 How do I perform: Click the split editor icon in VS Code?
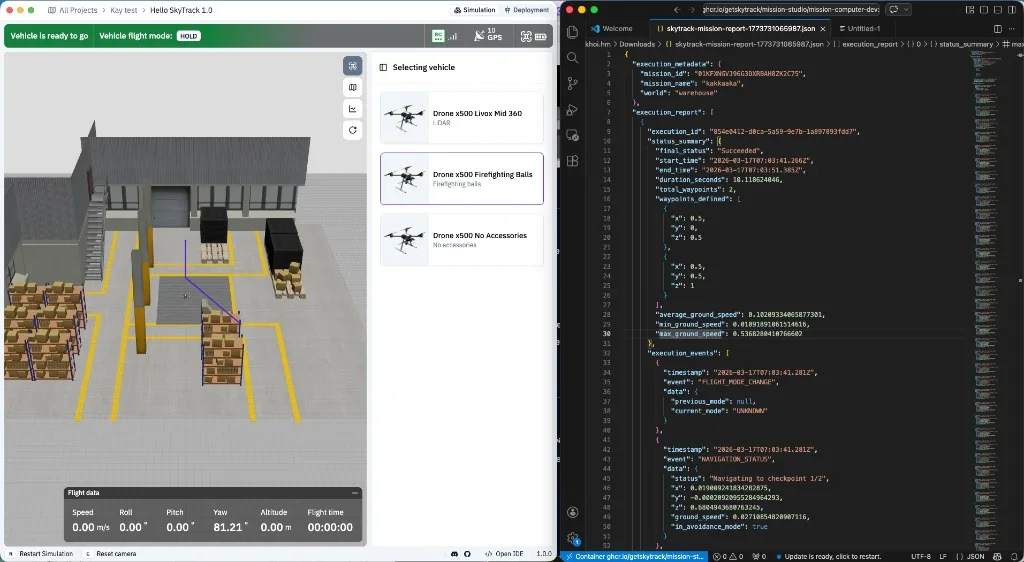[x=997, y=29]
